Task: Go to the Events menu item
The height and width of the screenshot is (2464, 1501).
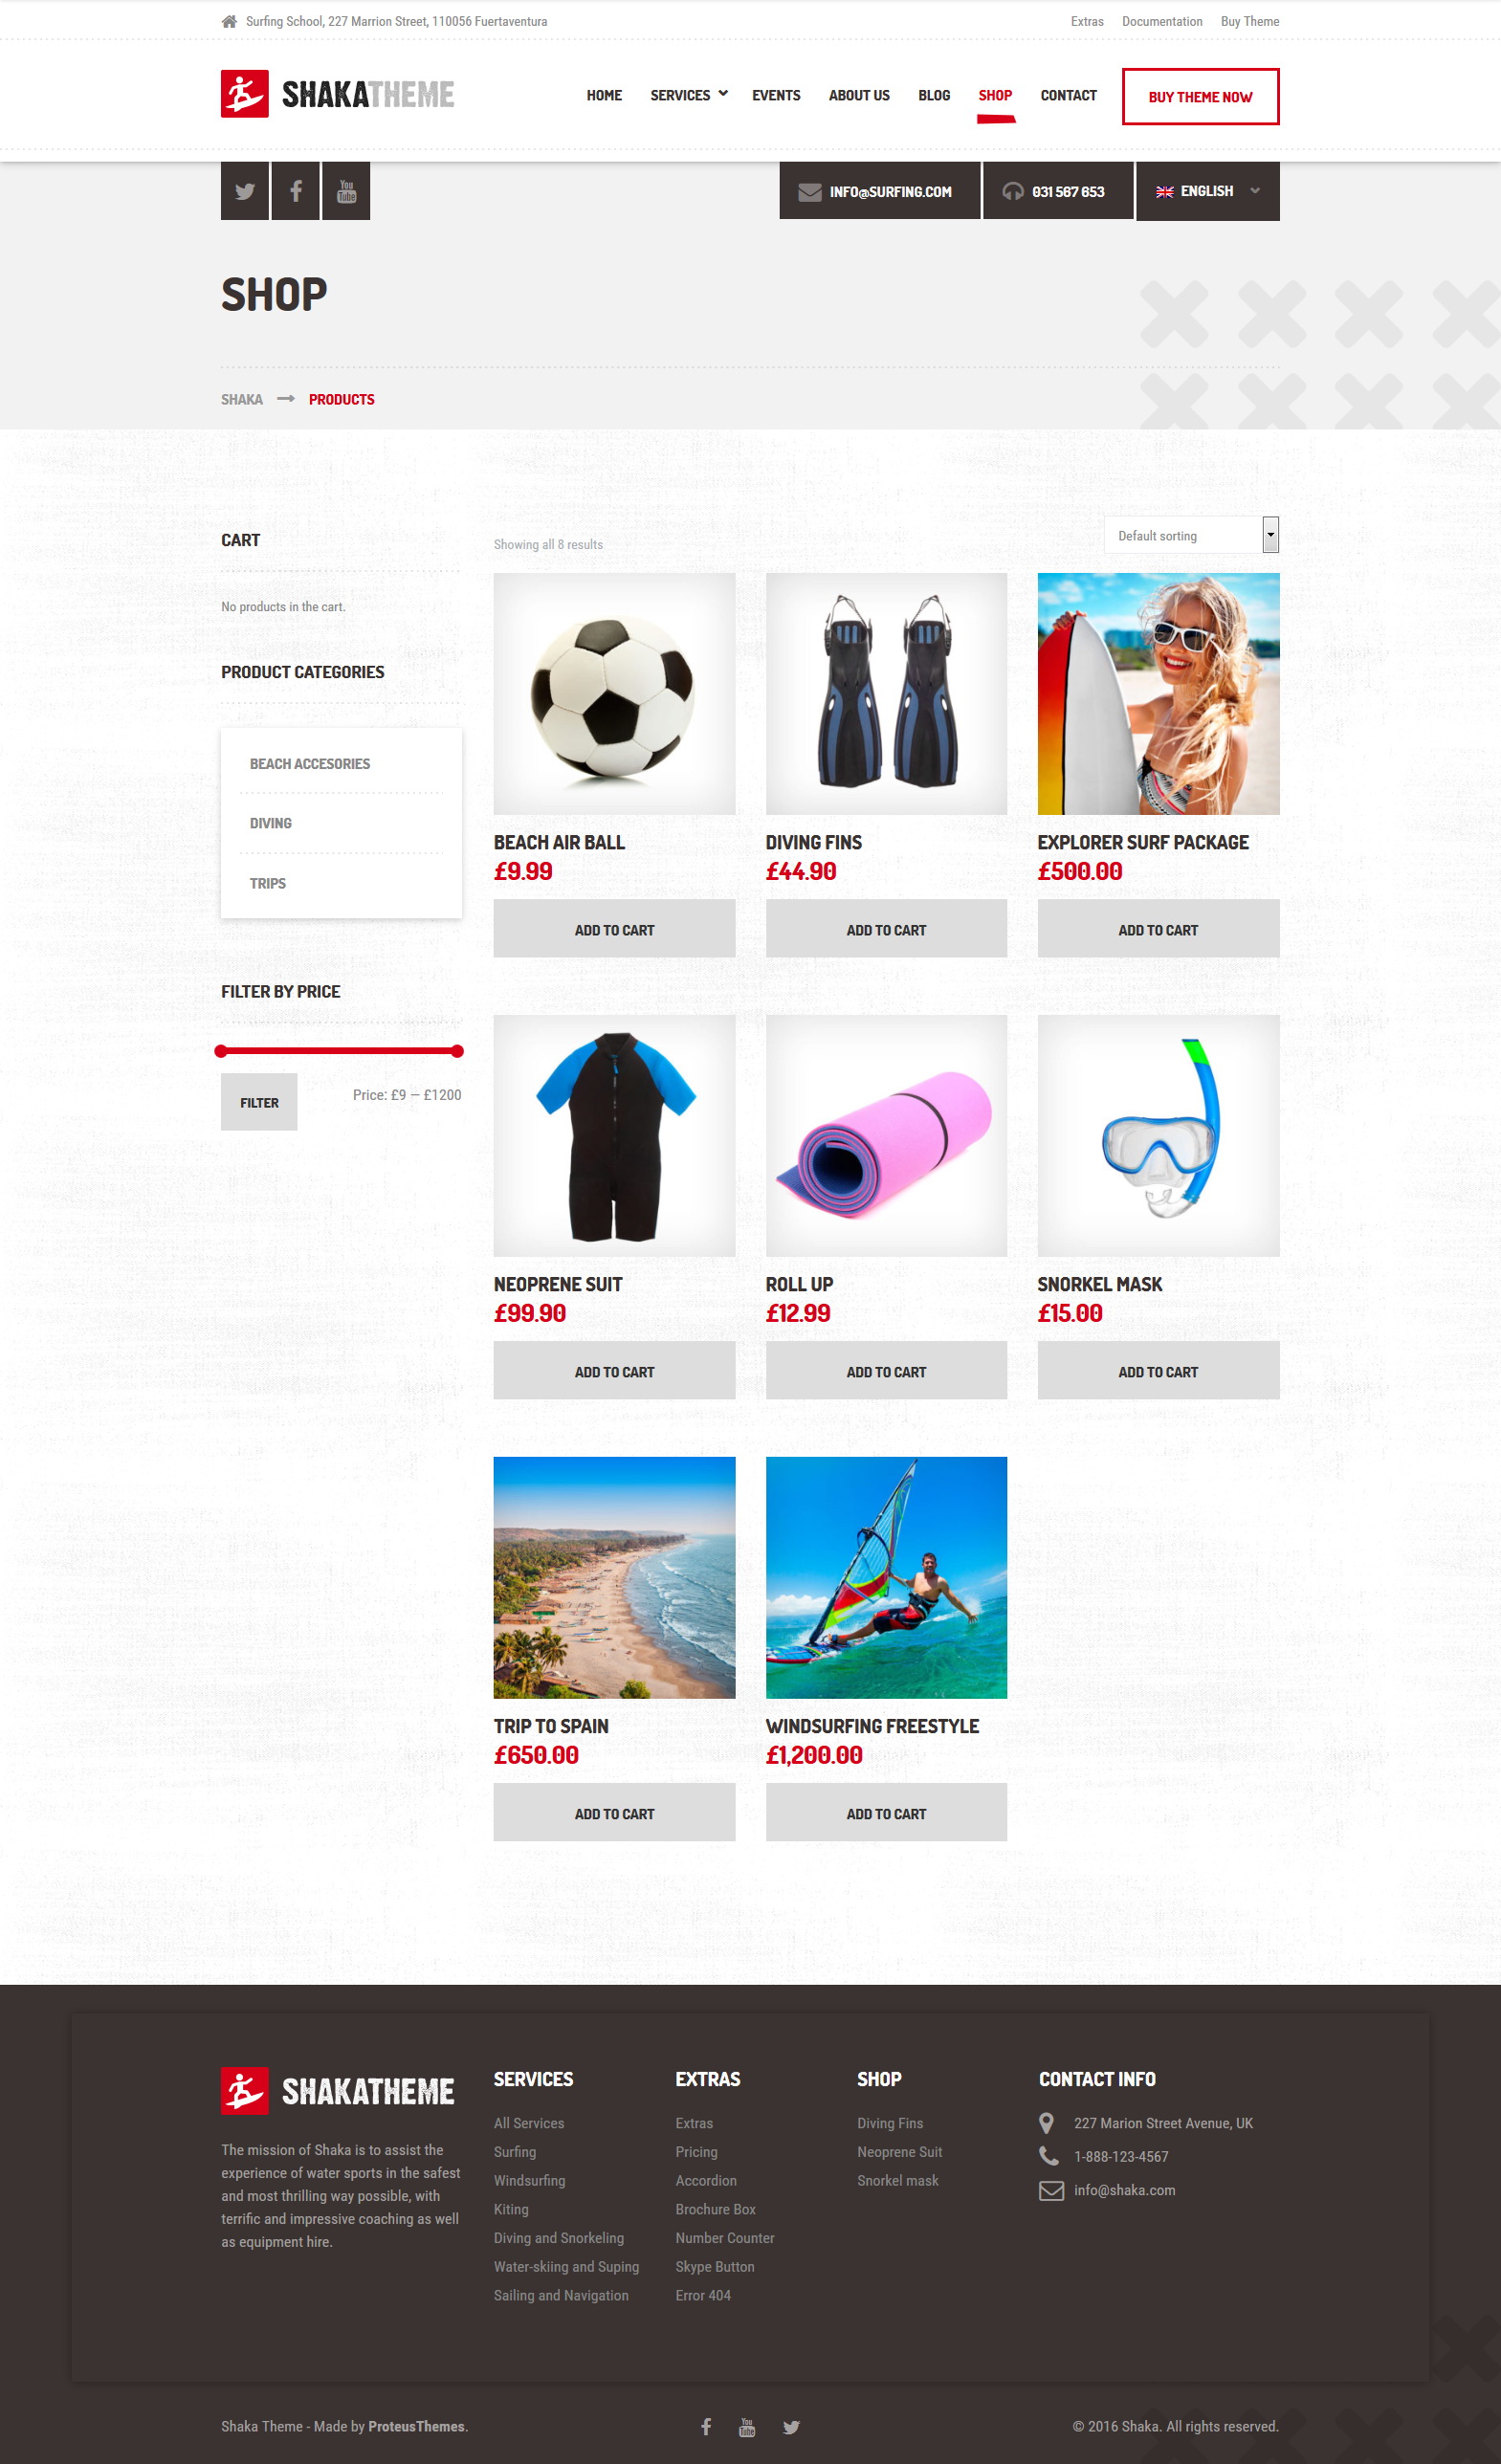Action: point(776,95)
